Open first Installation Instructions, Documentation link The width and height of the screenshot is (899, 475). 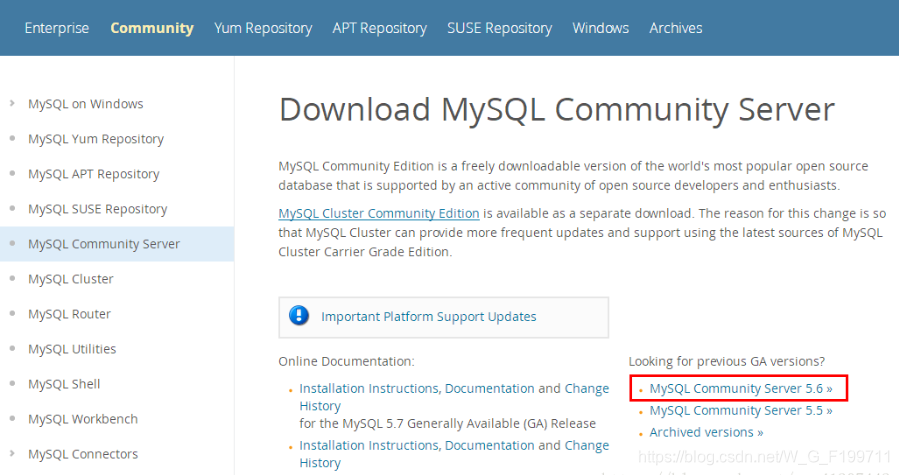417,388
